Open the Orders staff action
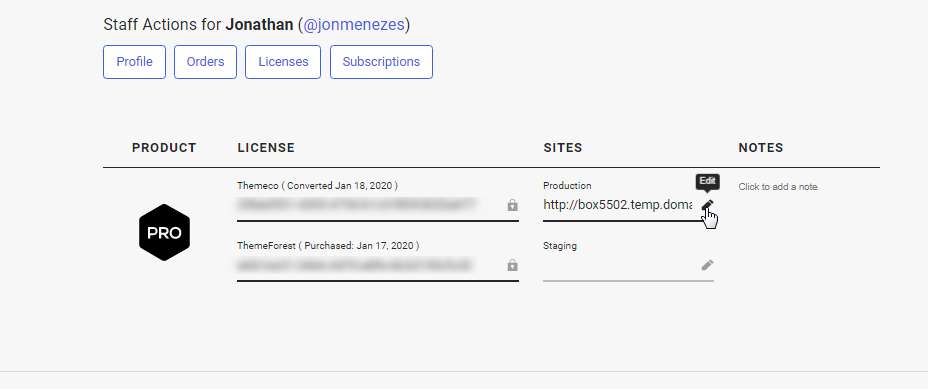 tap(205, 62)
